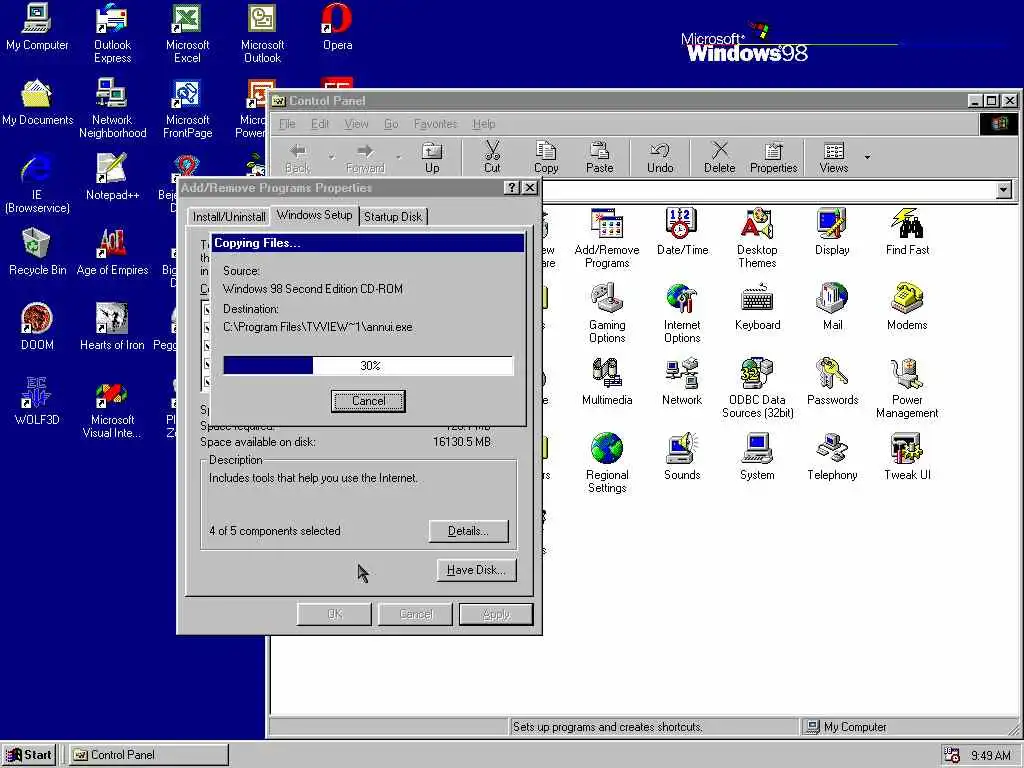The height and width of the screenshot is (768, 1024).
Task: Open ODBC Data Sources (32bit) icon
Action: coord(757,388)
